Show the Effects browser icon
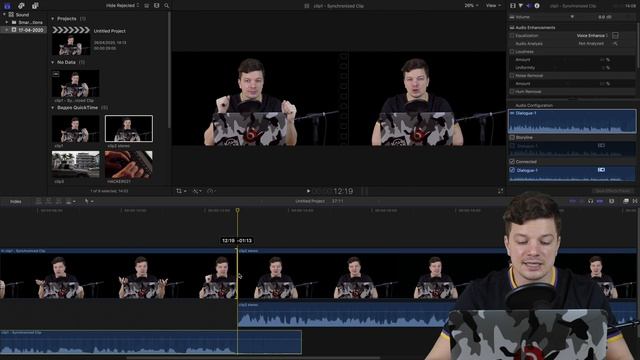The width and height of the screenshot is (640, 360). coord(626,201)
